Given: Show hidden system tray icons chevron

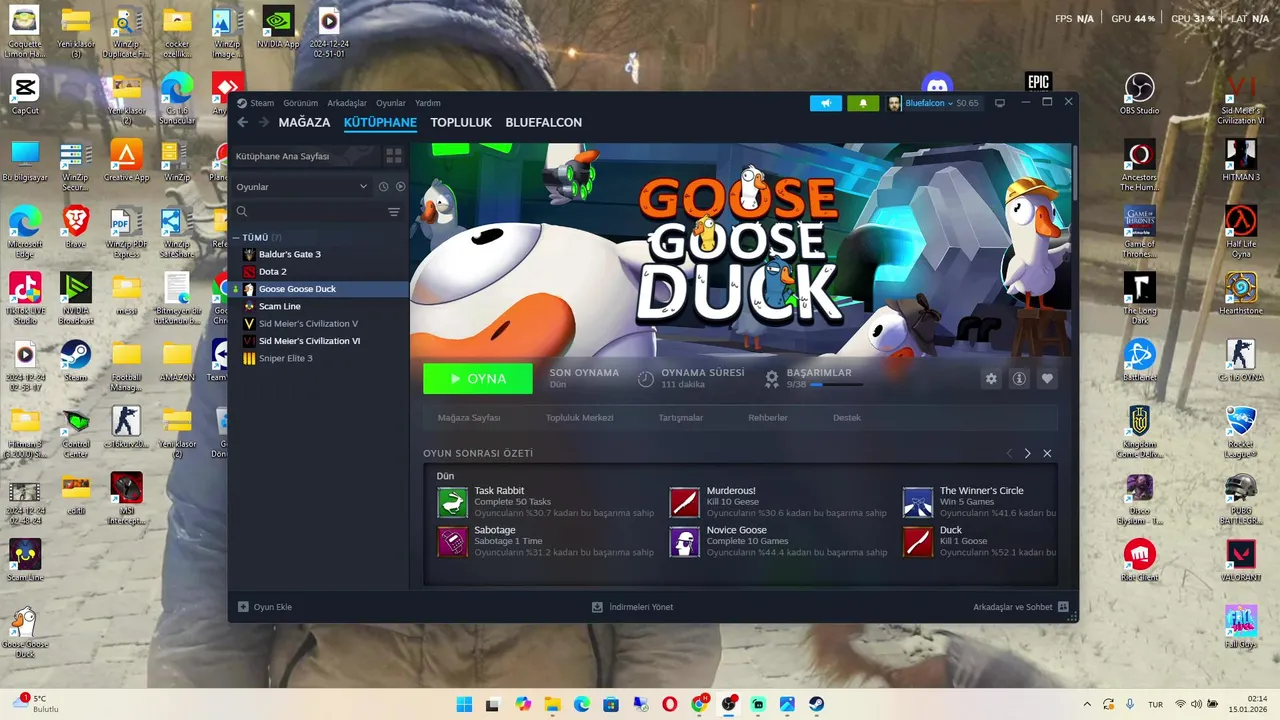Looking at the screenshot, I should click(1087, 704).
